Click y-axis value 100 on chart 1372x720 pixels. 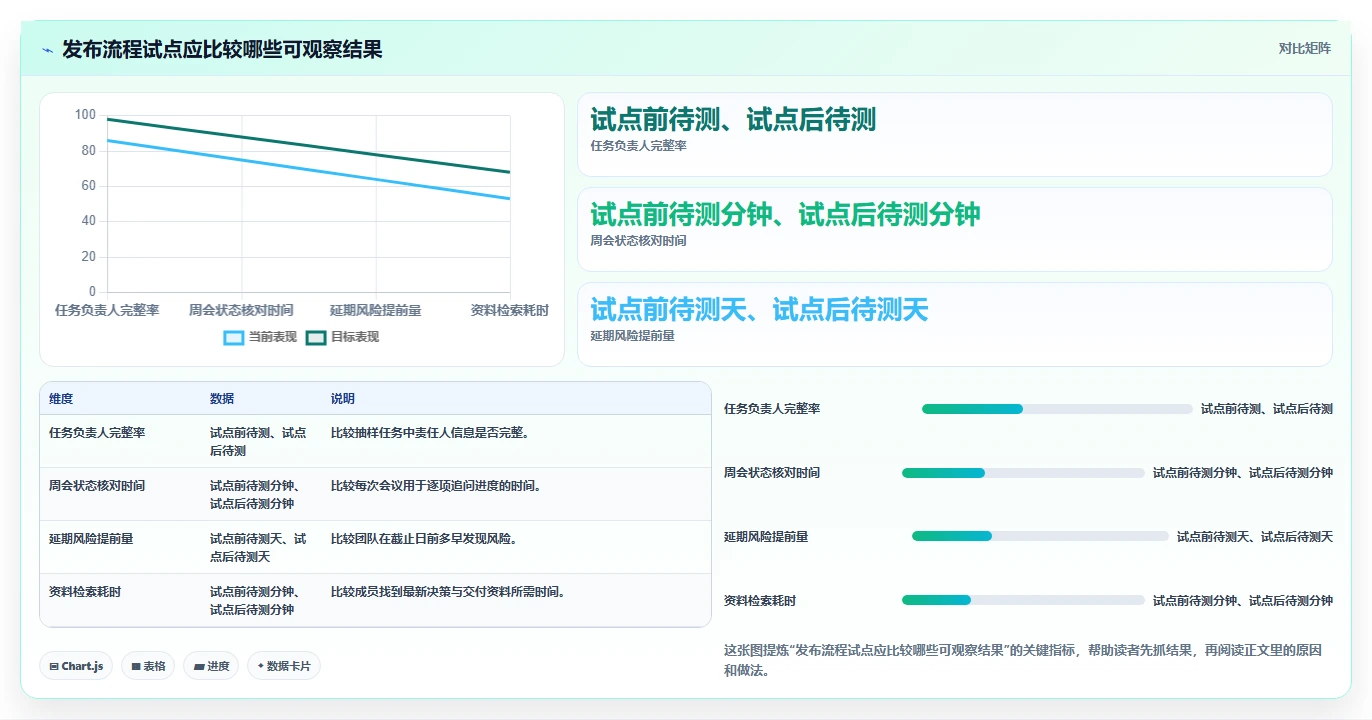pyautogui.click(x=85, y=115)
